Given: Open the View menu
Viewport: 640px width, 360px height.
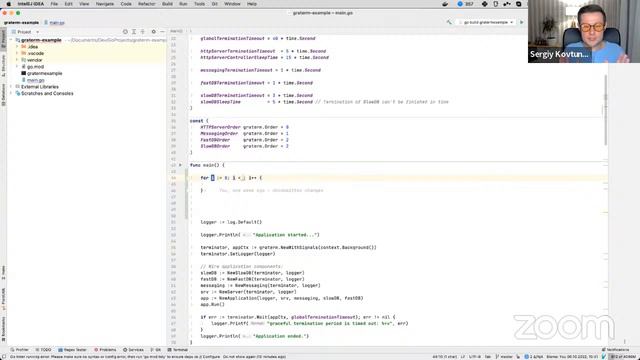Looking at the screenshot, I should coord(84,4).
